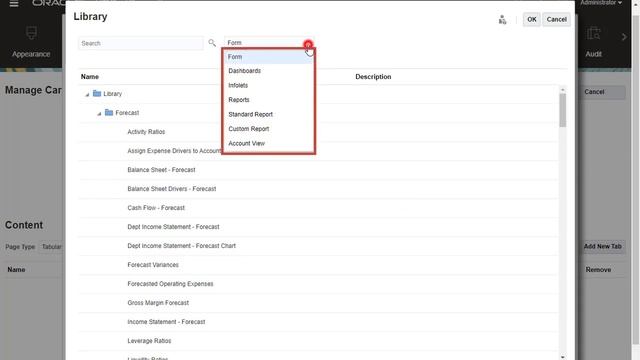Image resolution: width=640 pixels, height=360 pixels.
Task: Select Cash Flow - Forecast
Action: pyautogui.click(x=156, y=208)
